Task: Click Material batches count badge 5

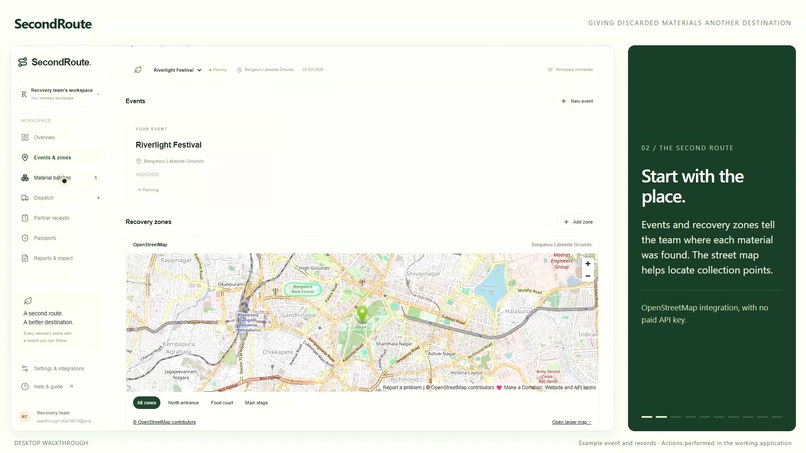Action: [96, 178]
